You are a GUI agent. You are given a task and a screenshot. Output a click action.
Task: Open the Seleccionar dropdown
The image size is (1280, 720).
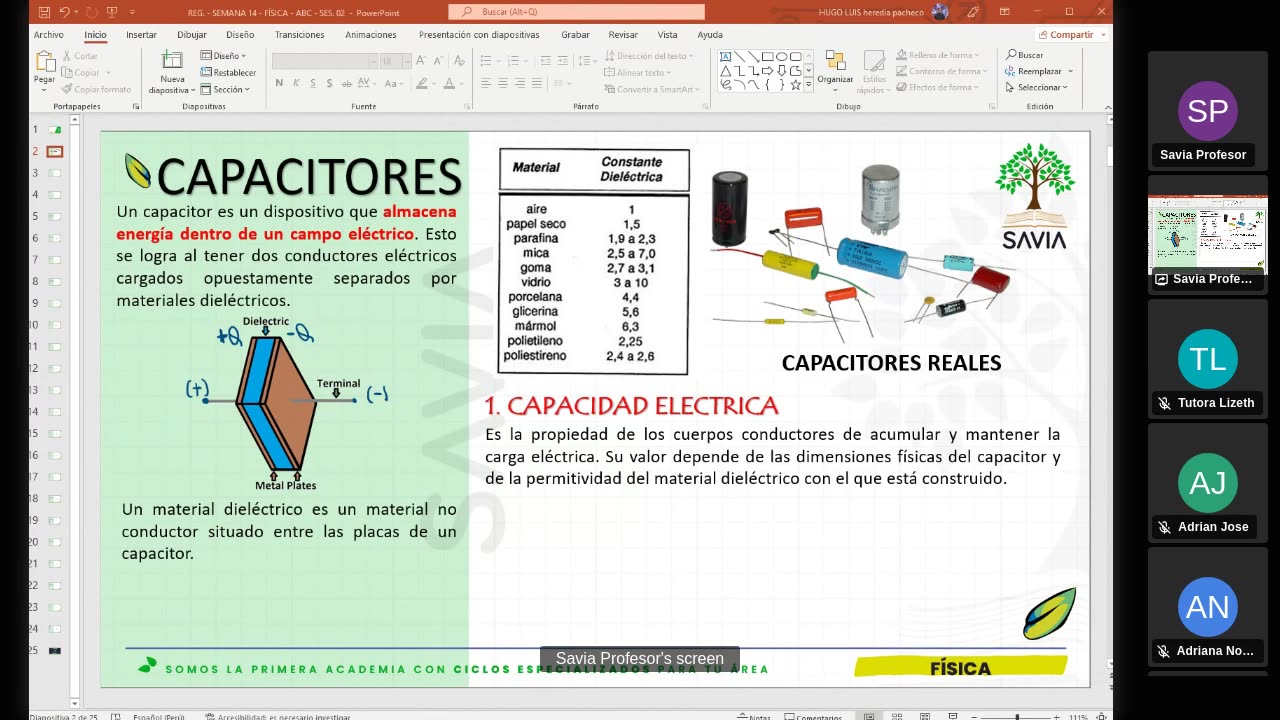pyautogui.click(x=1037, y=87)
